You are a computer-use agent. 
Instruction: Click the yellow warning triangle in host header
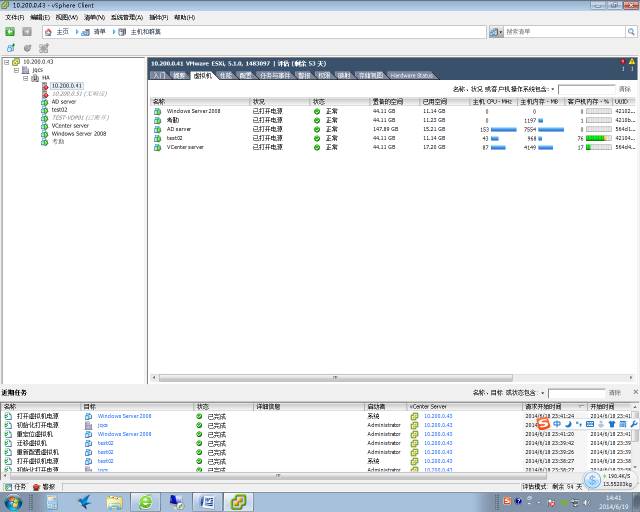tap(632, 61)
